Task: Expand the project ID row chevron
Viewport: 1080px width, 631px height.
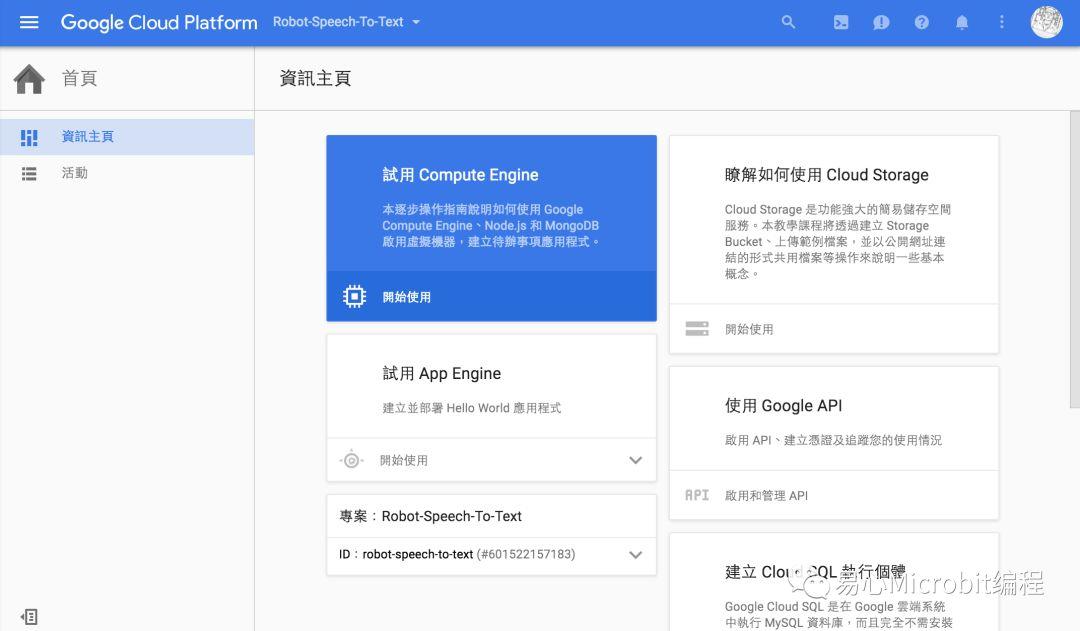Action: click(635, 555)
